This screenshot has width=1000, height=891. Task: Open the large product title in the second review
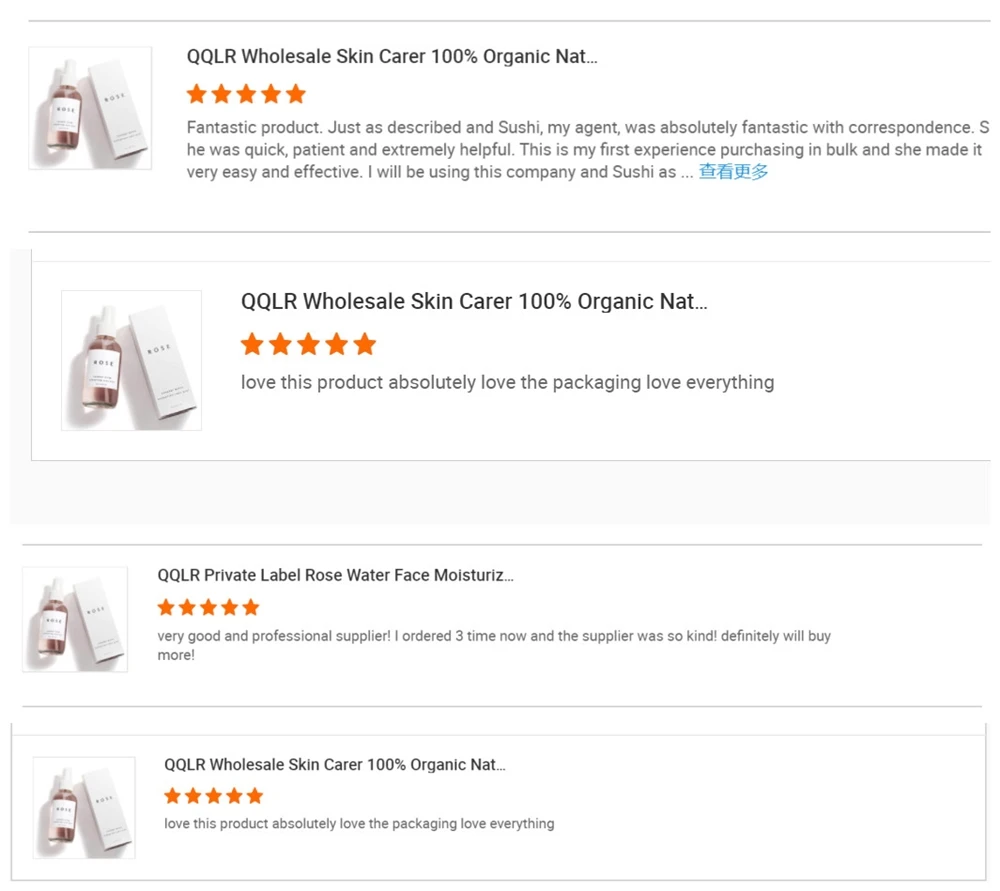[474, 302]
